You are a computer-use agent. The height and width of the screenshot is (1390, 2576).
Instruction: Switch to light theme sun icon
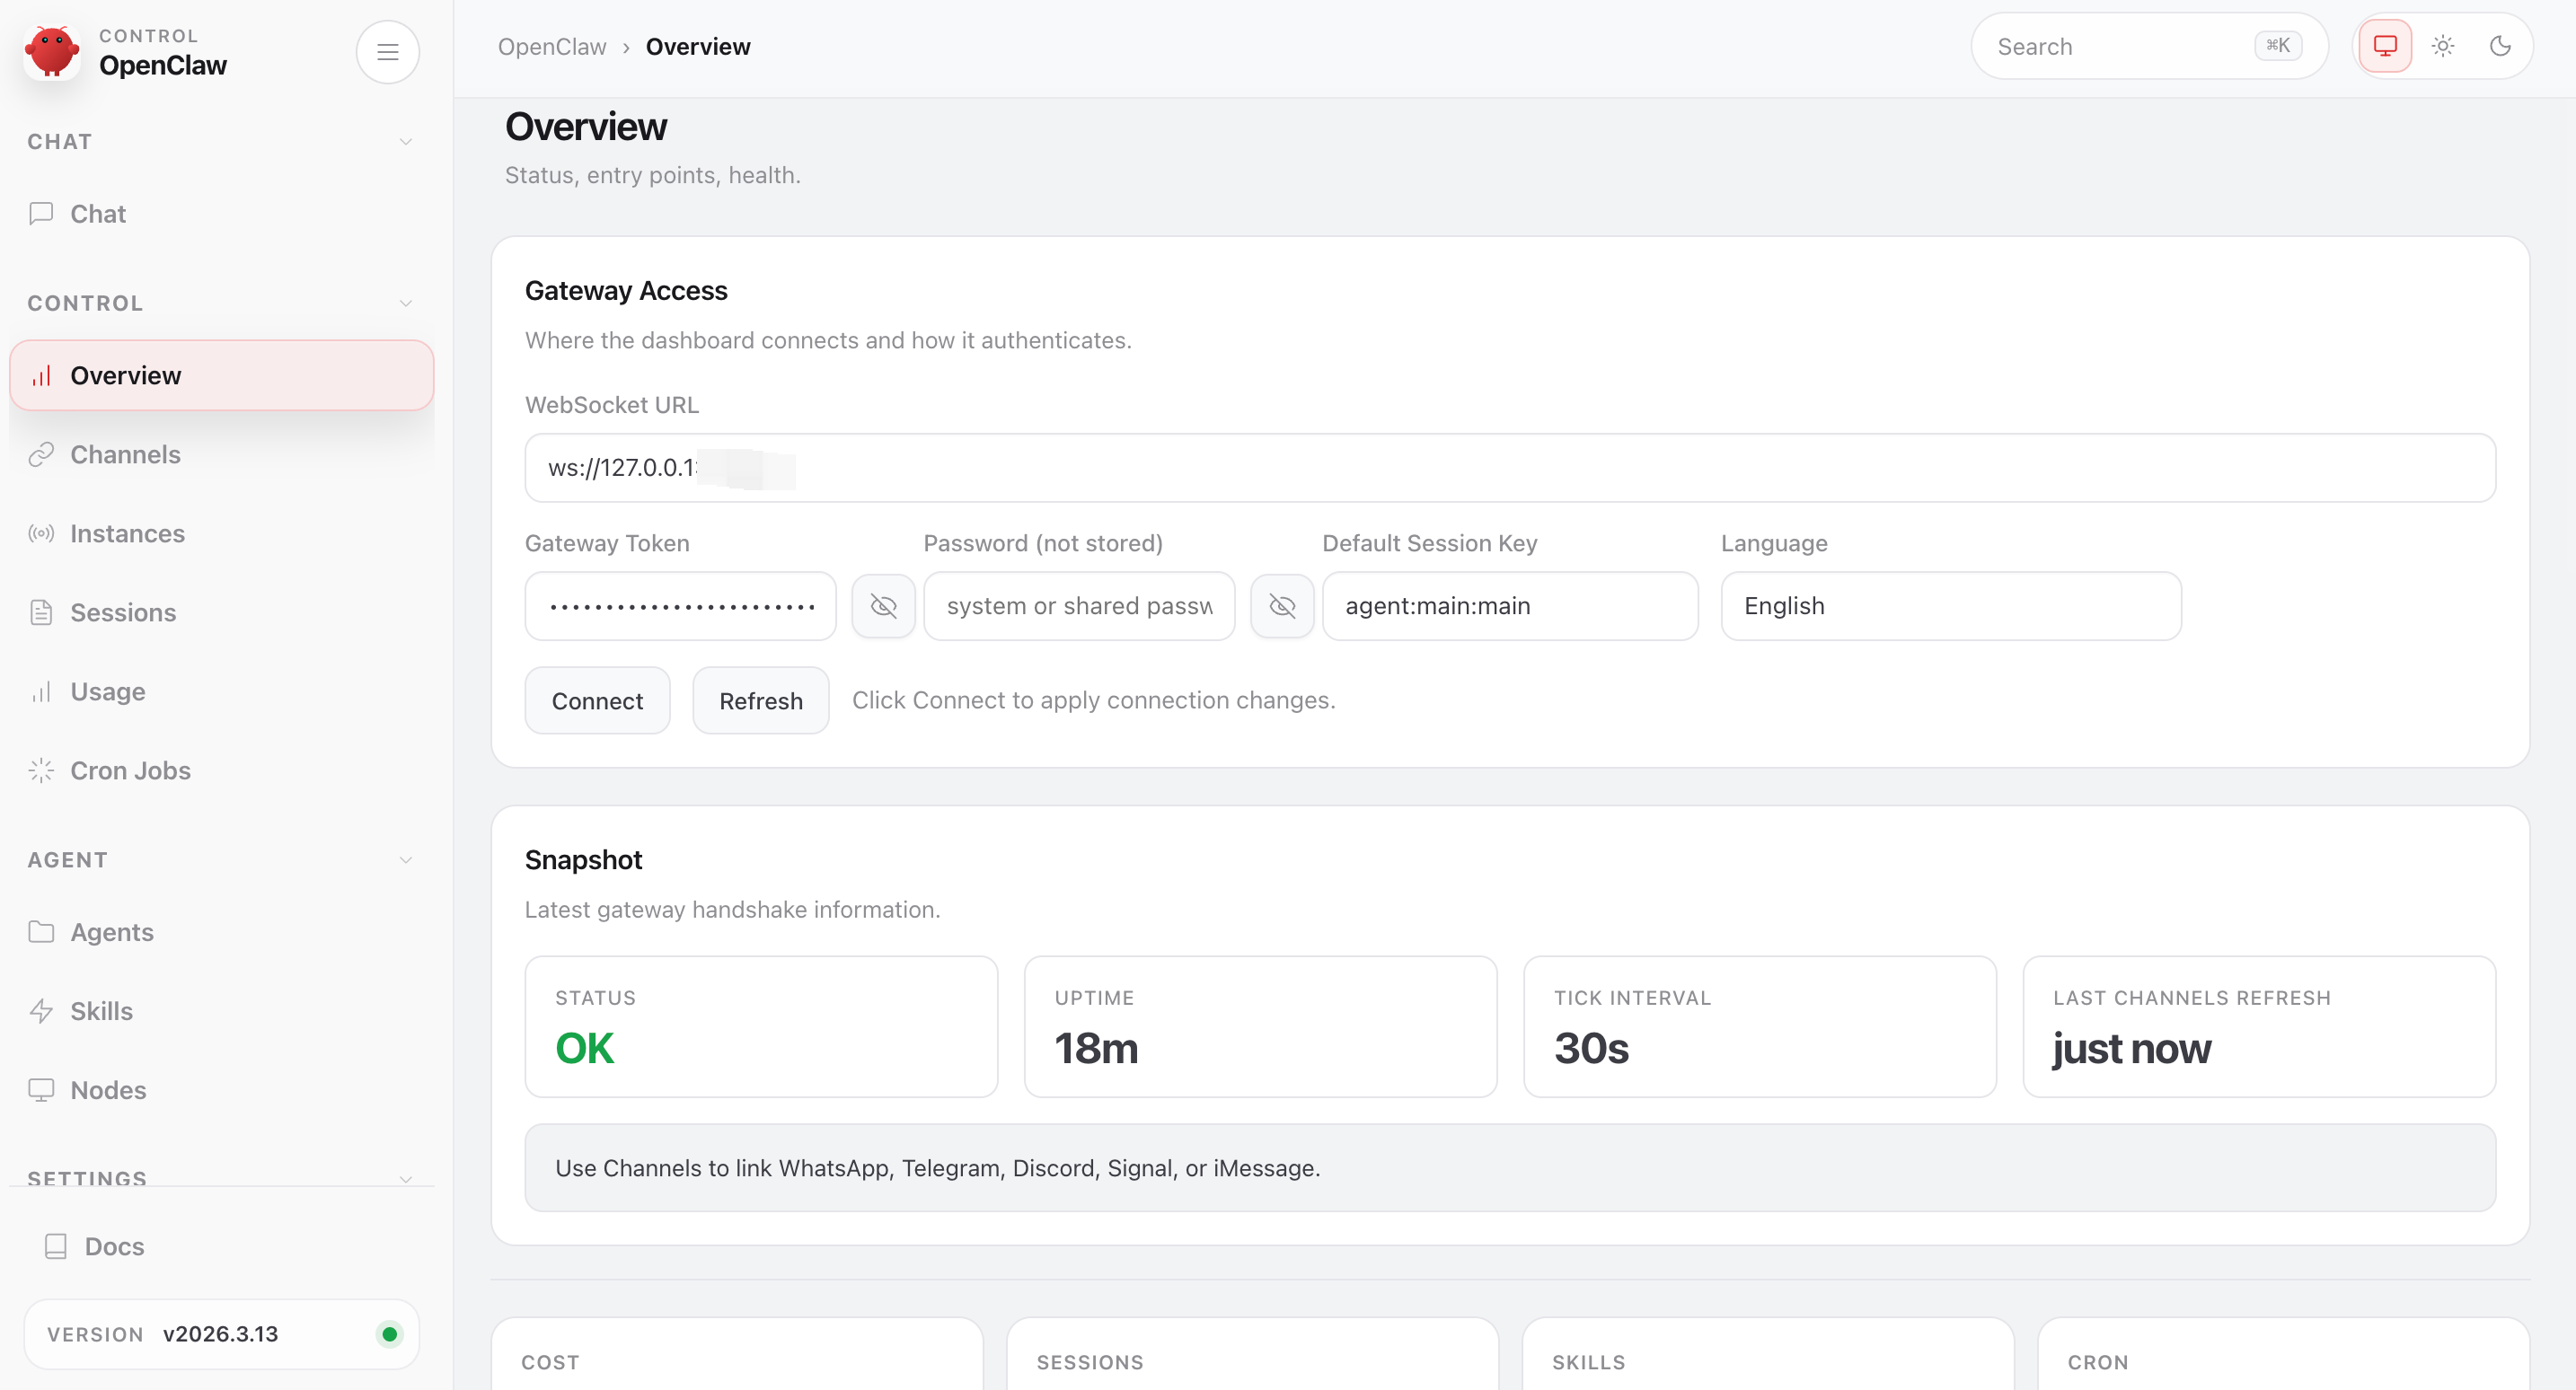tap(2443, 46)
